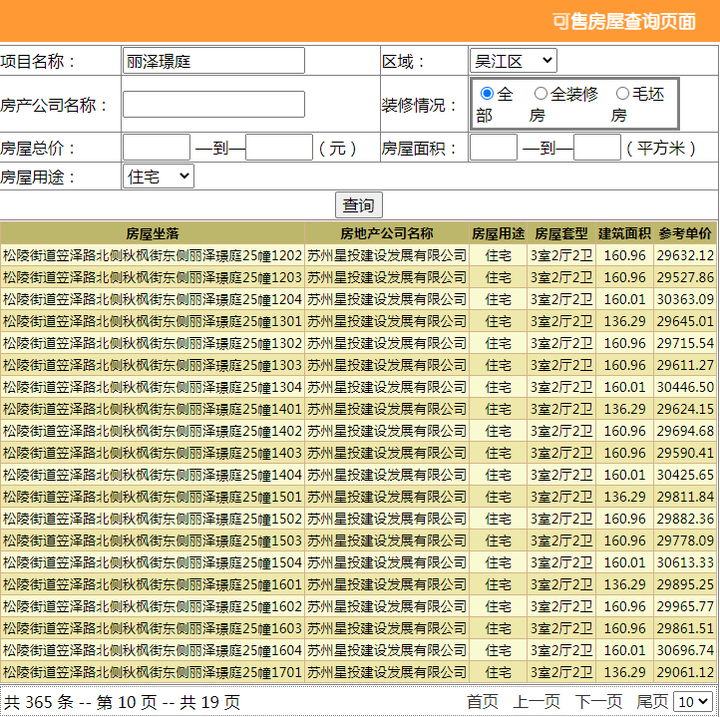Click the 房屋套型 column header
720x717 pixels.
[x=561, y=233]
